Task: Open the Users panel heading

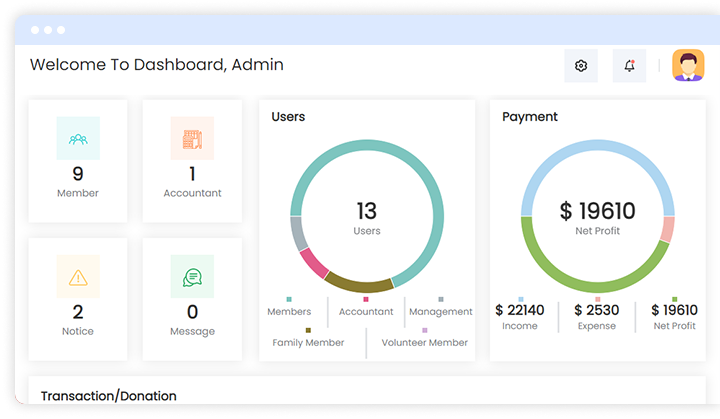Action: click(x=288, y=117)
